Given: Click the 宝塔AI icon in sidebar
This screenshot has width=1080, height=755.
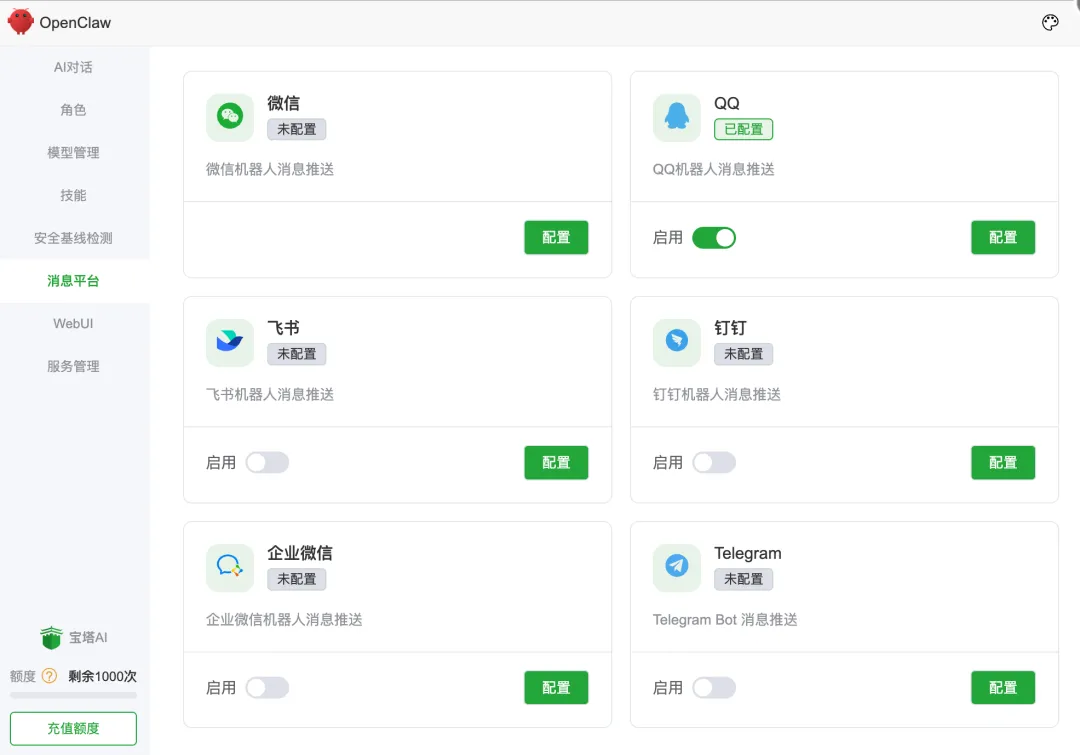Looking at the screenshot, I should [53, 637].
